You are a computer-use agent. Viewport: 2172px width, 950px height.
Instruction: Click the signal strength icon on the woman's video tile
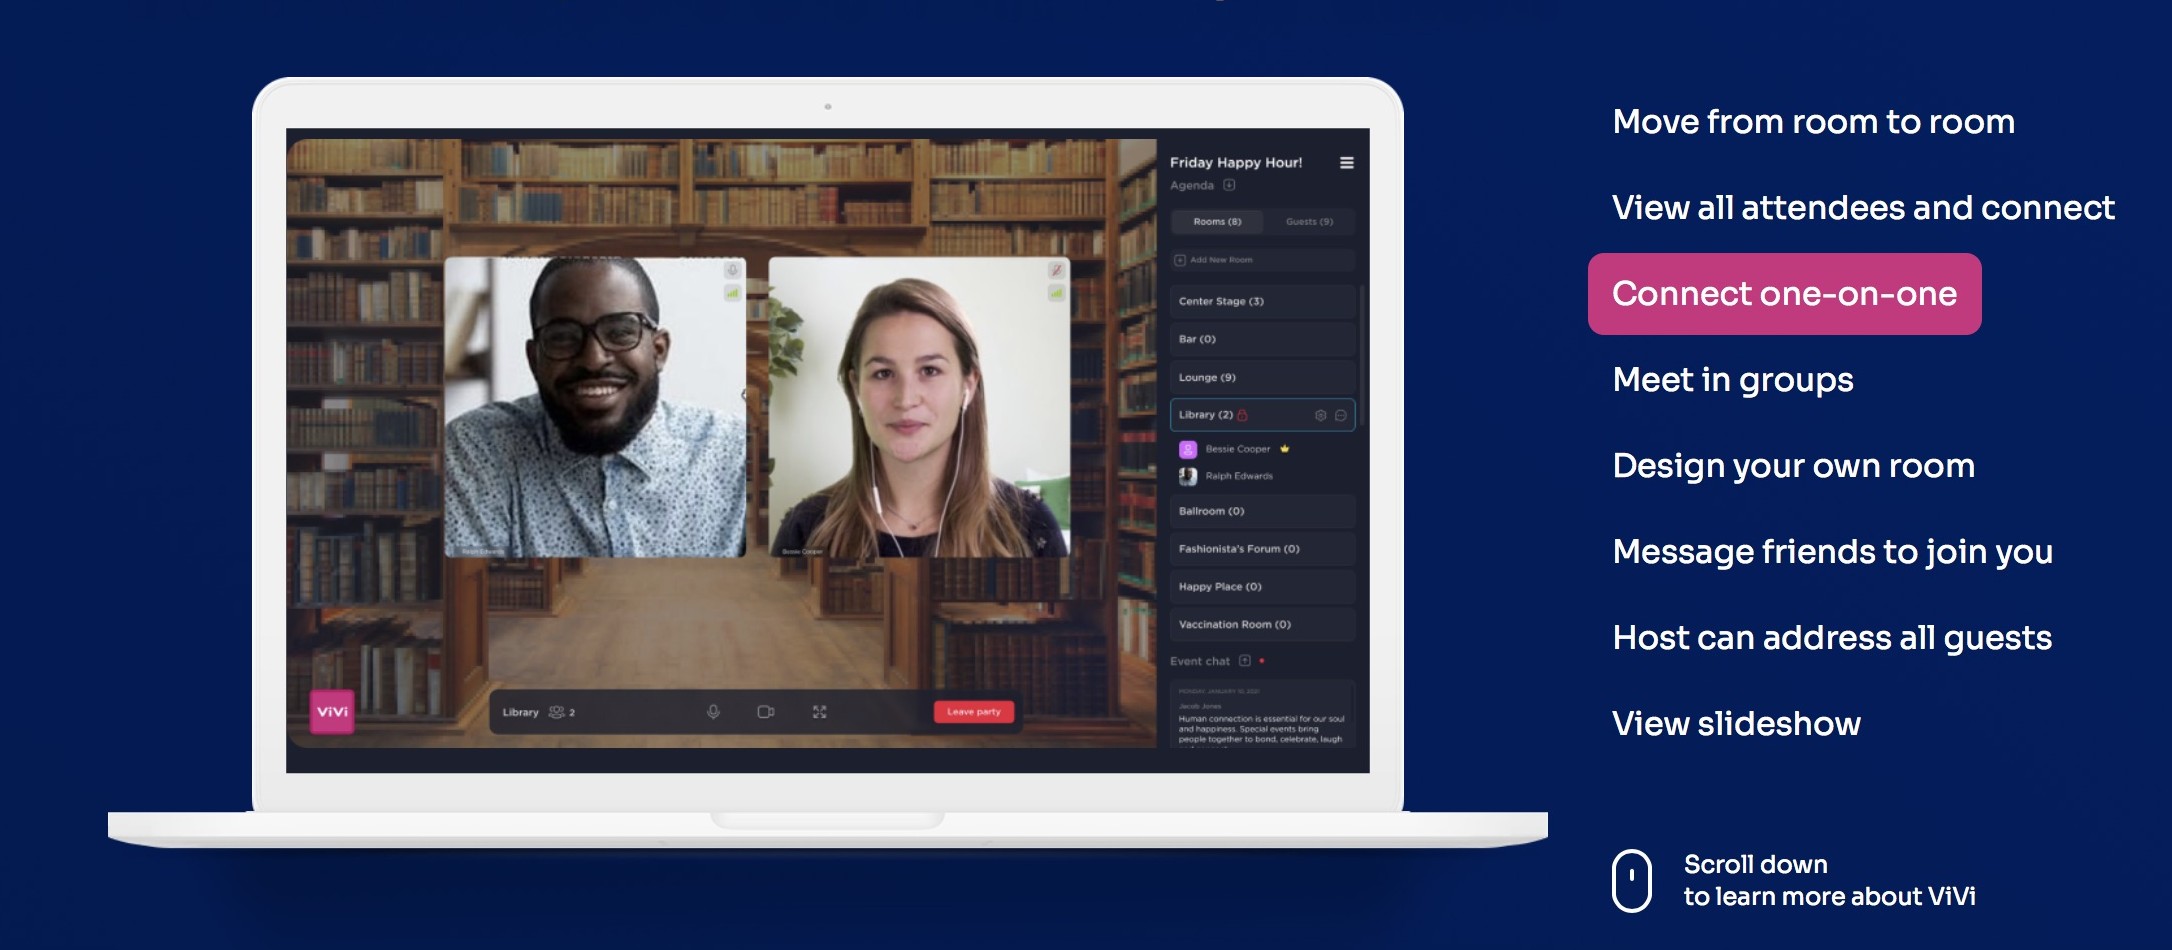point(1056,293)
